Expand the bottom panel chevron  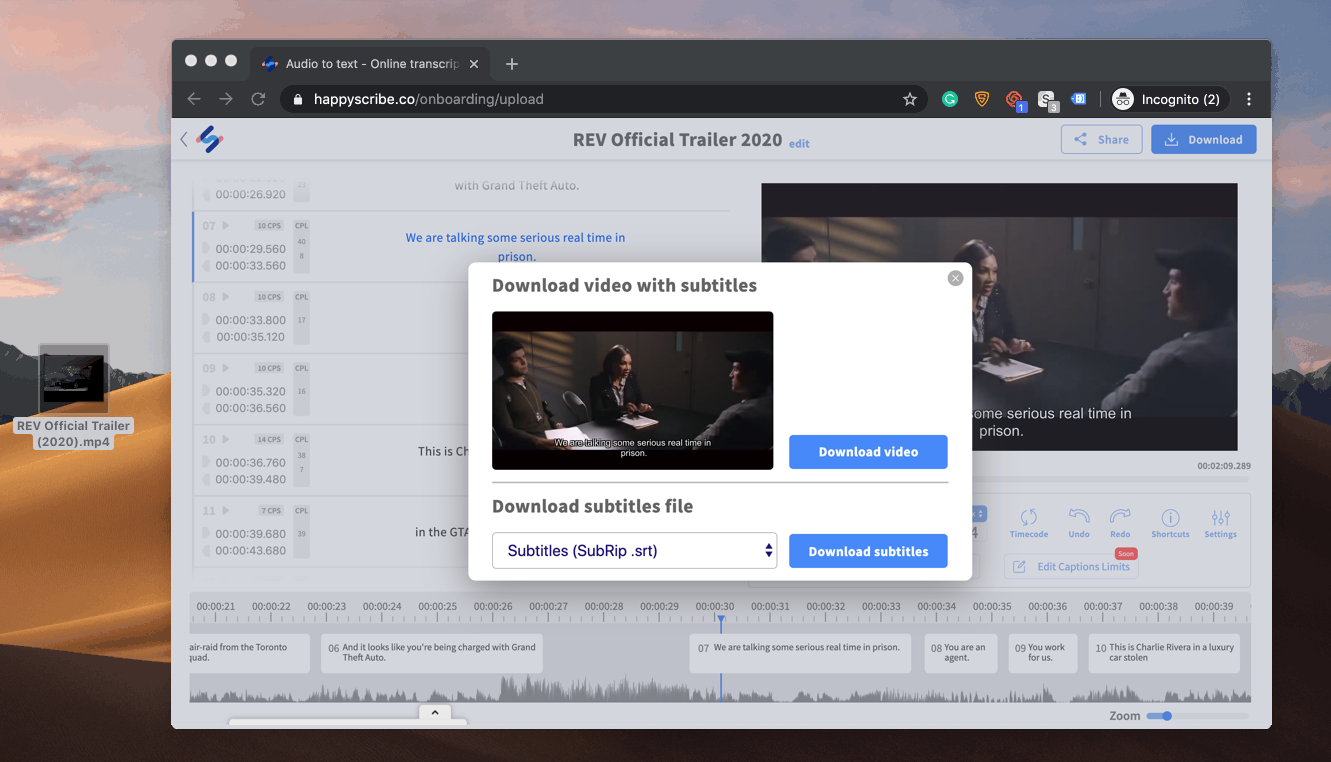434,713
